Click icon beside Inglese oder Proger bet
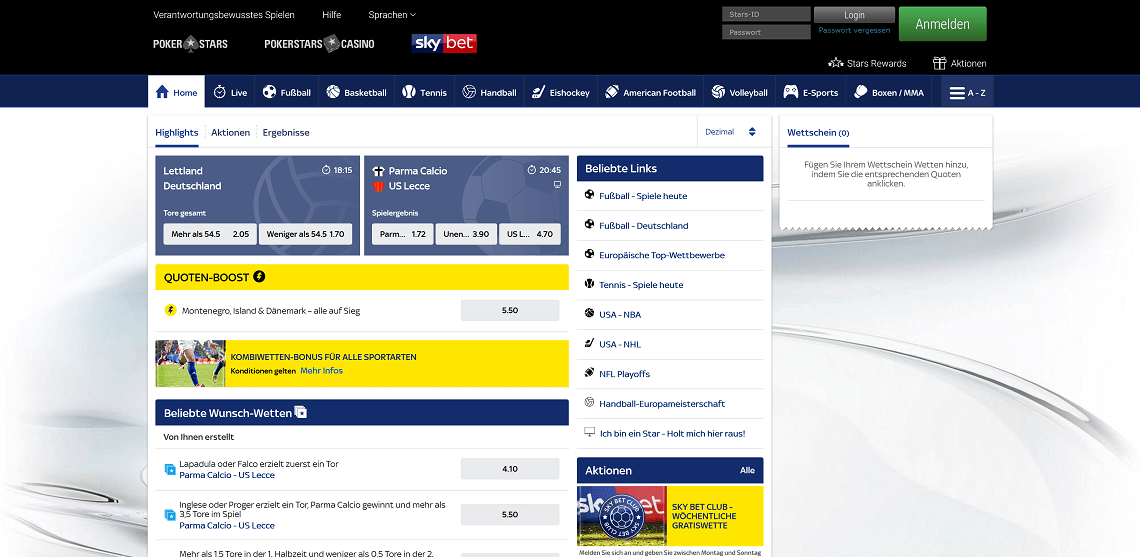The height and width of the screenshot is (557, 1140). click(x=170, y=515)
